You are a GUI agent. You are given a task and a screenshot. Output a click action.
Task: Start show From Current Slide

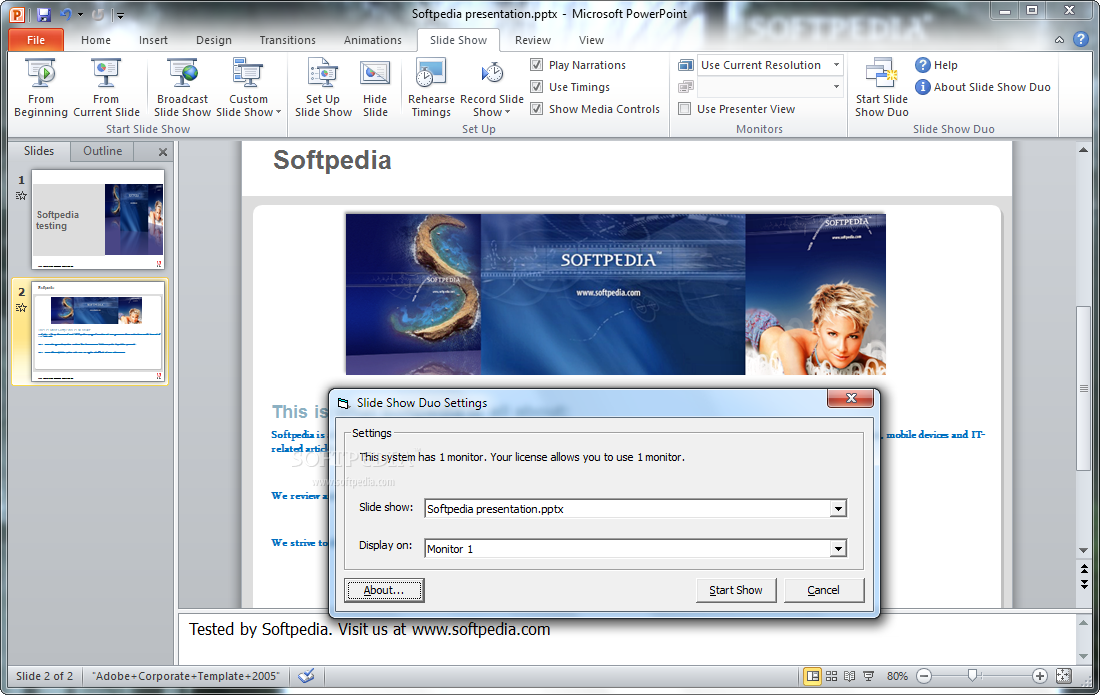click(x=106, y=88)
